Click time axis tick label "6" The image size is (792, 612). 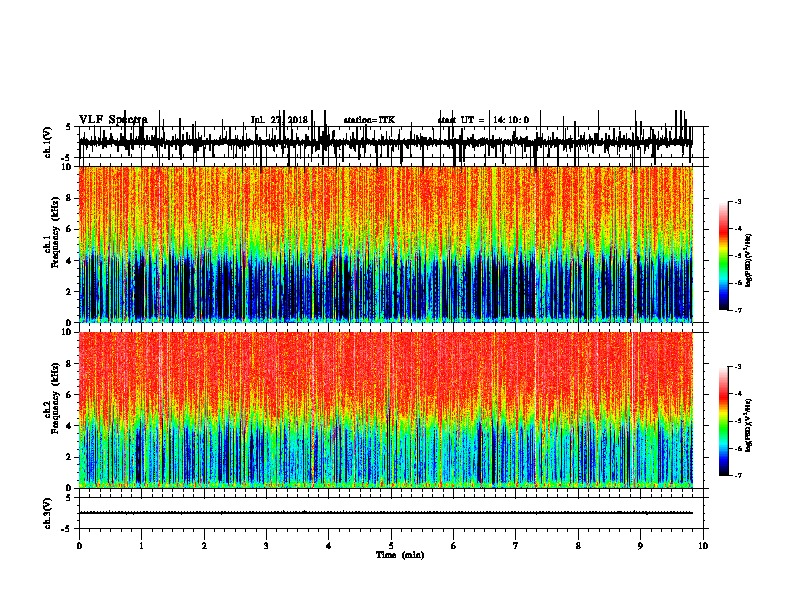[x=453, y=546]
